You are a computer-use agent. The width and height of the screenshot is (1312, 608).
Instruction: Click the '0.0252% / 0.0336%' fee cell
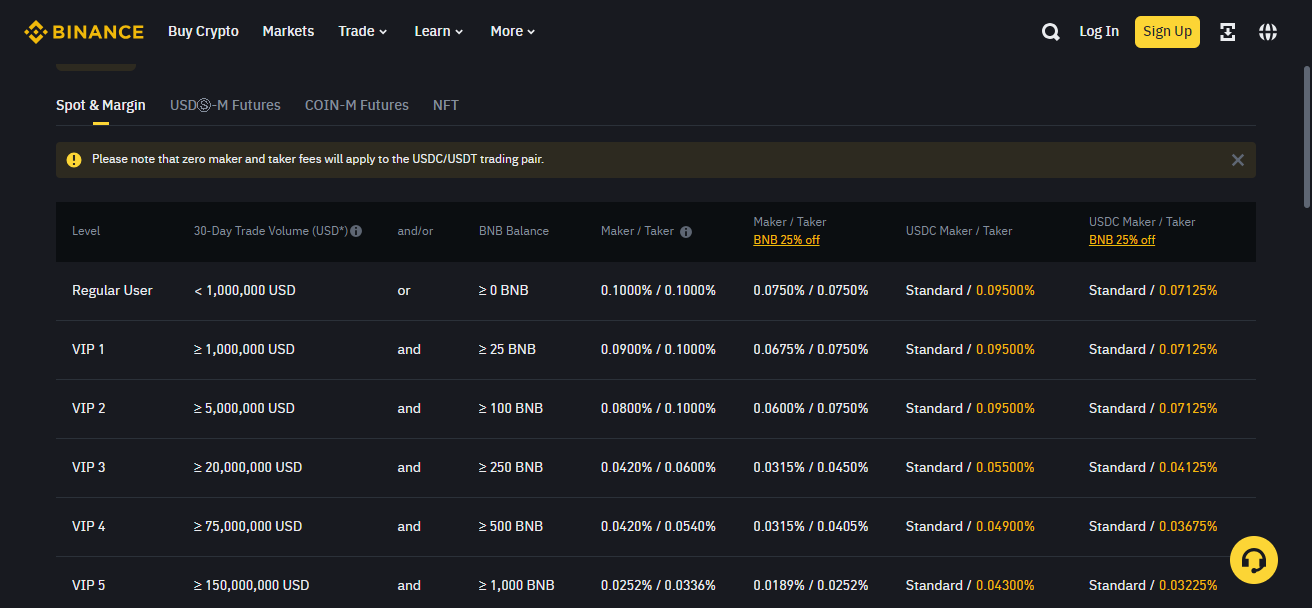coord(658,585)
